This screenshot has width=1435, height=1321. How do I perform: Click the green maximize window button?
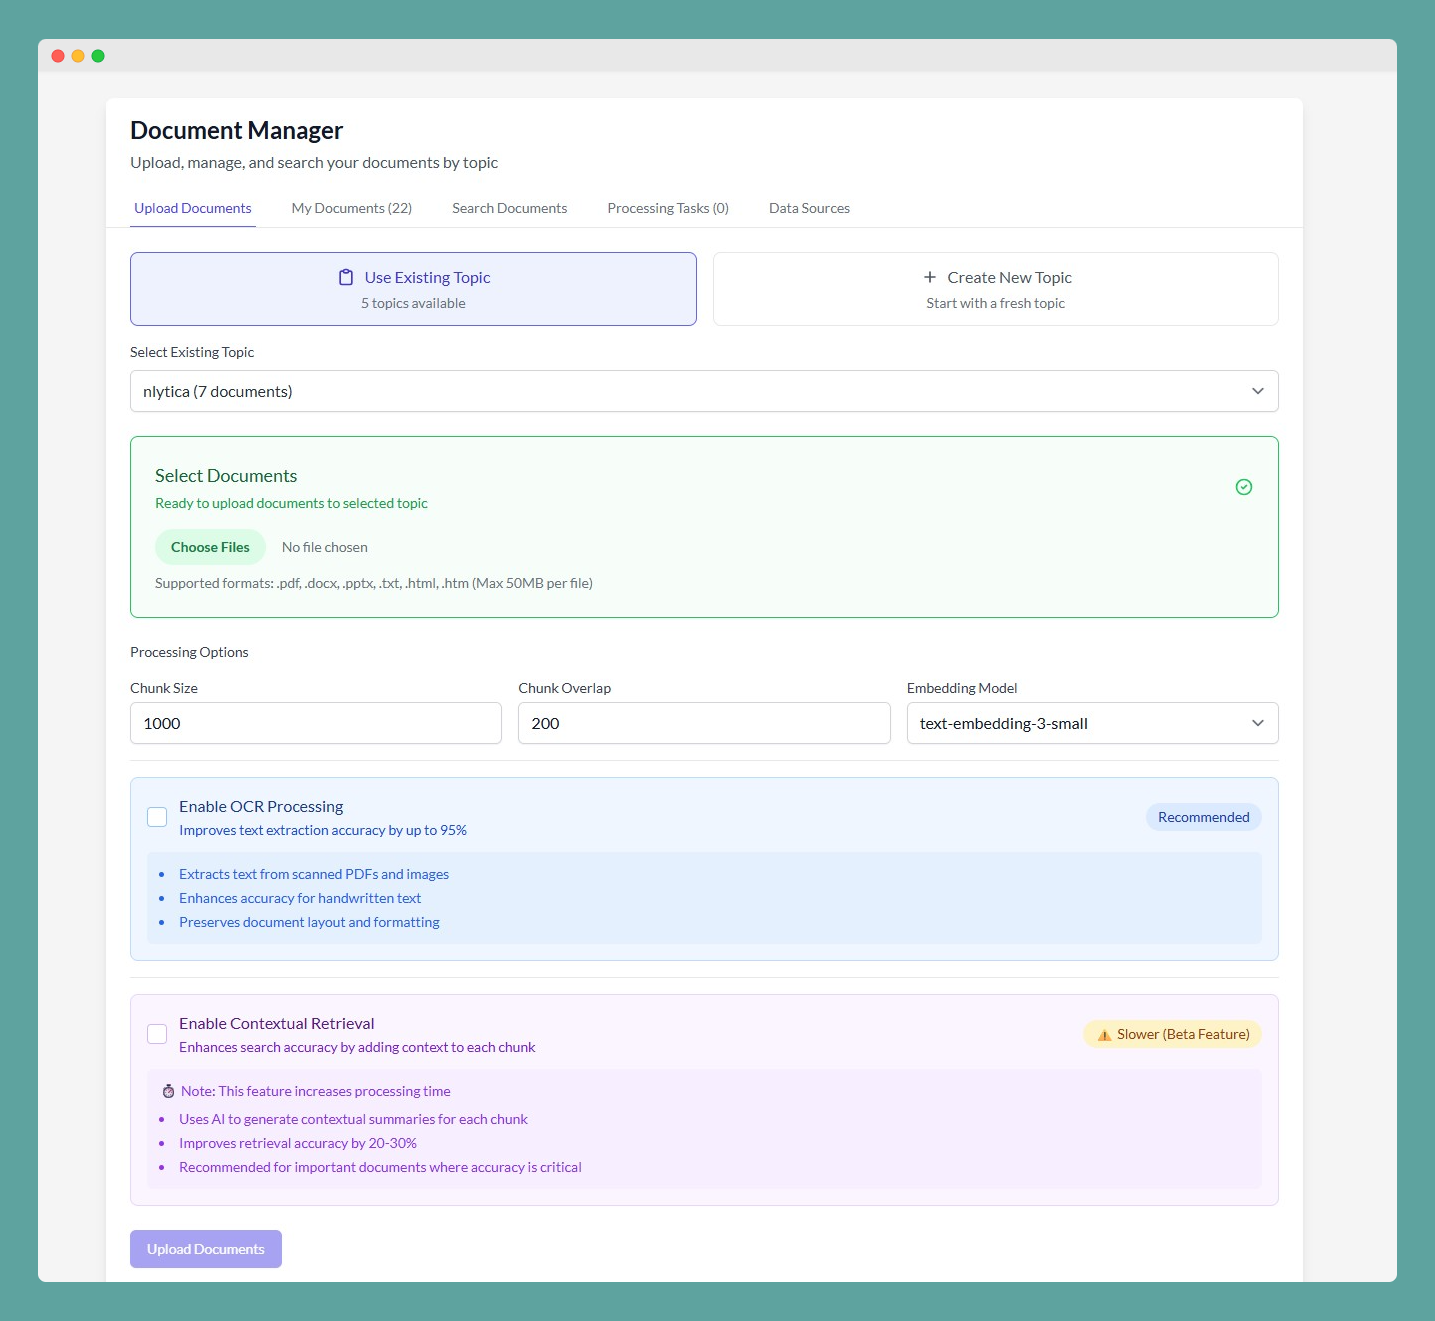point(98,56)
